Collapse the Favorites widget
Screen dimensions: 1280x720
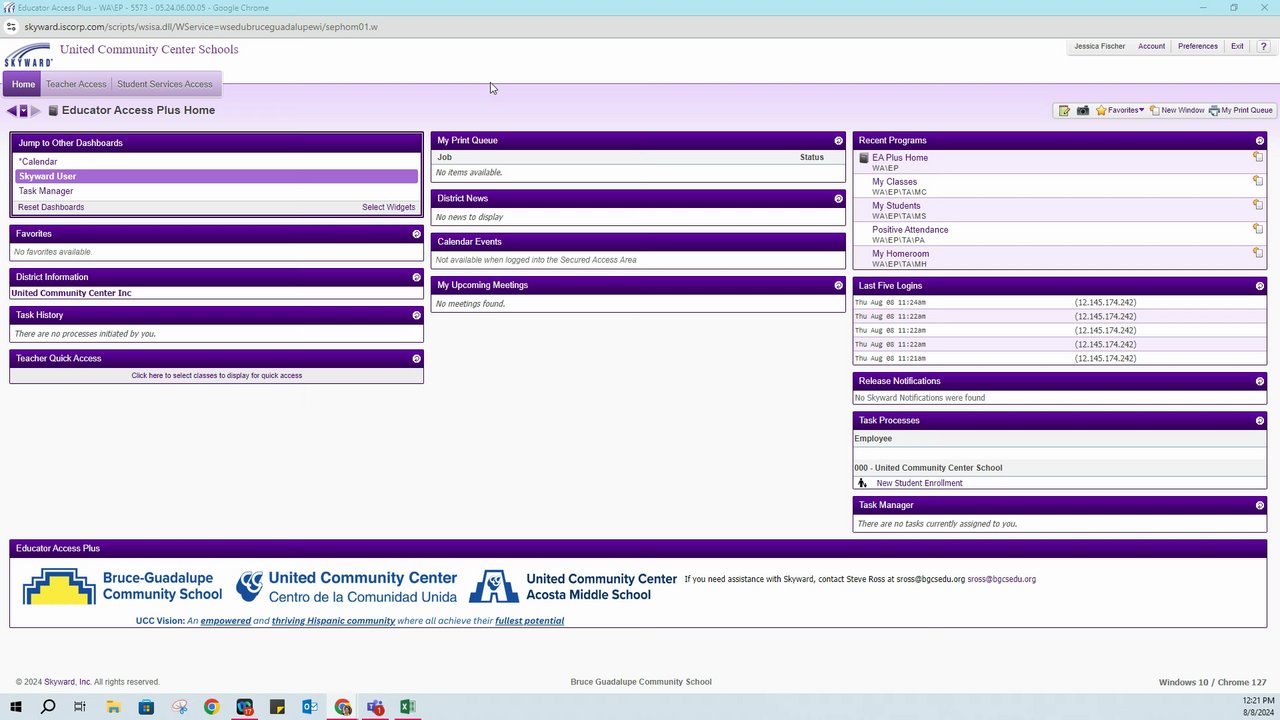click(417, 234)
